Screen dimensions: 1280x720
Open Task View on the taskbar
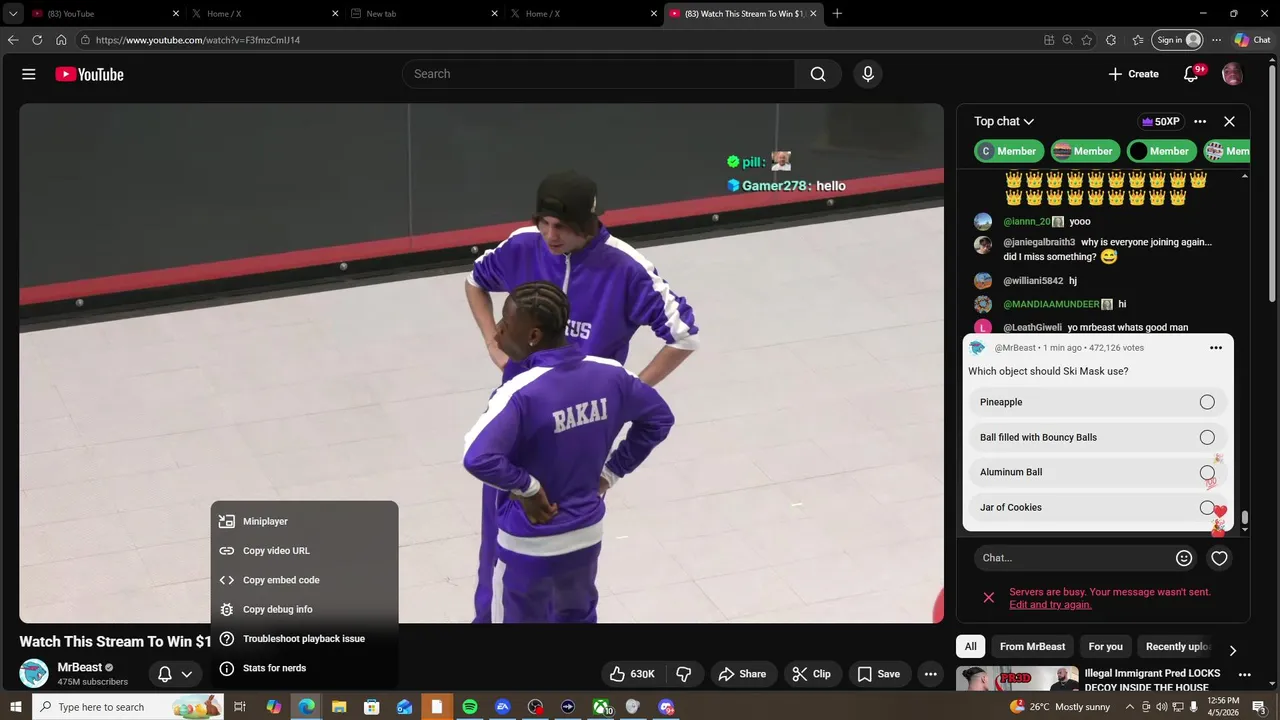[x=240, y=707]
